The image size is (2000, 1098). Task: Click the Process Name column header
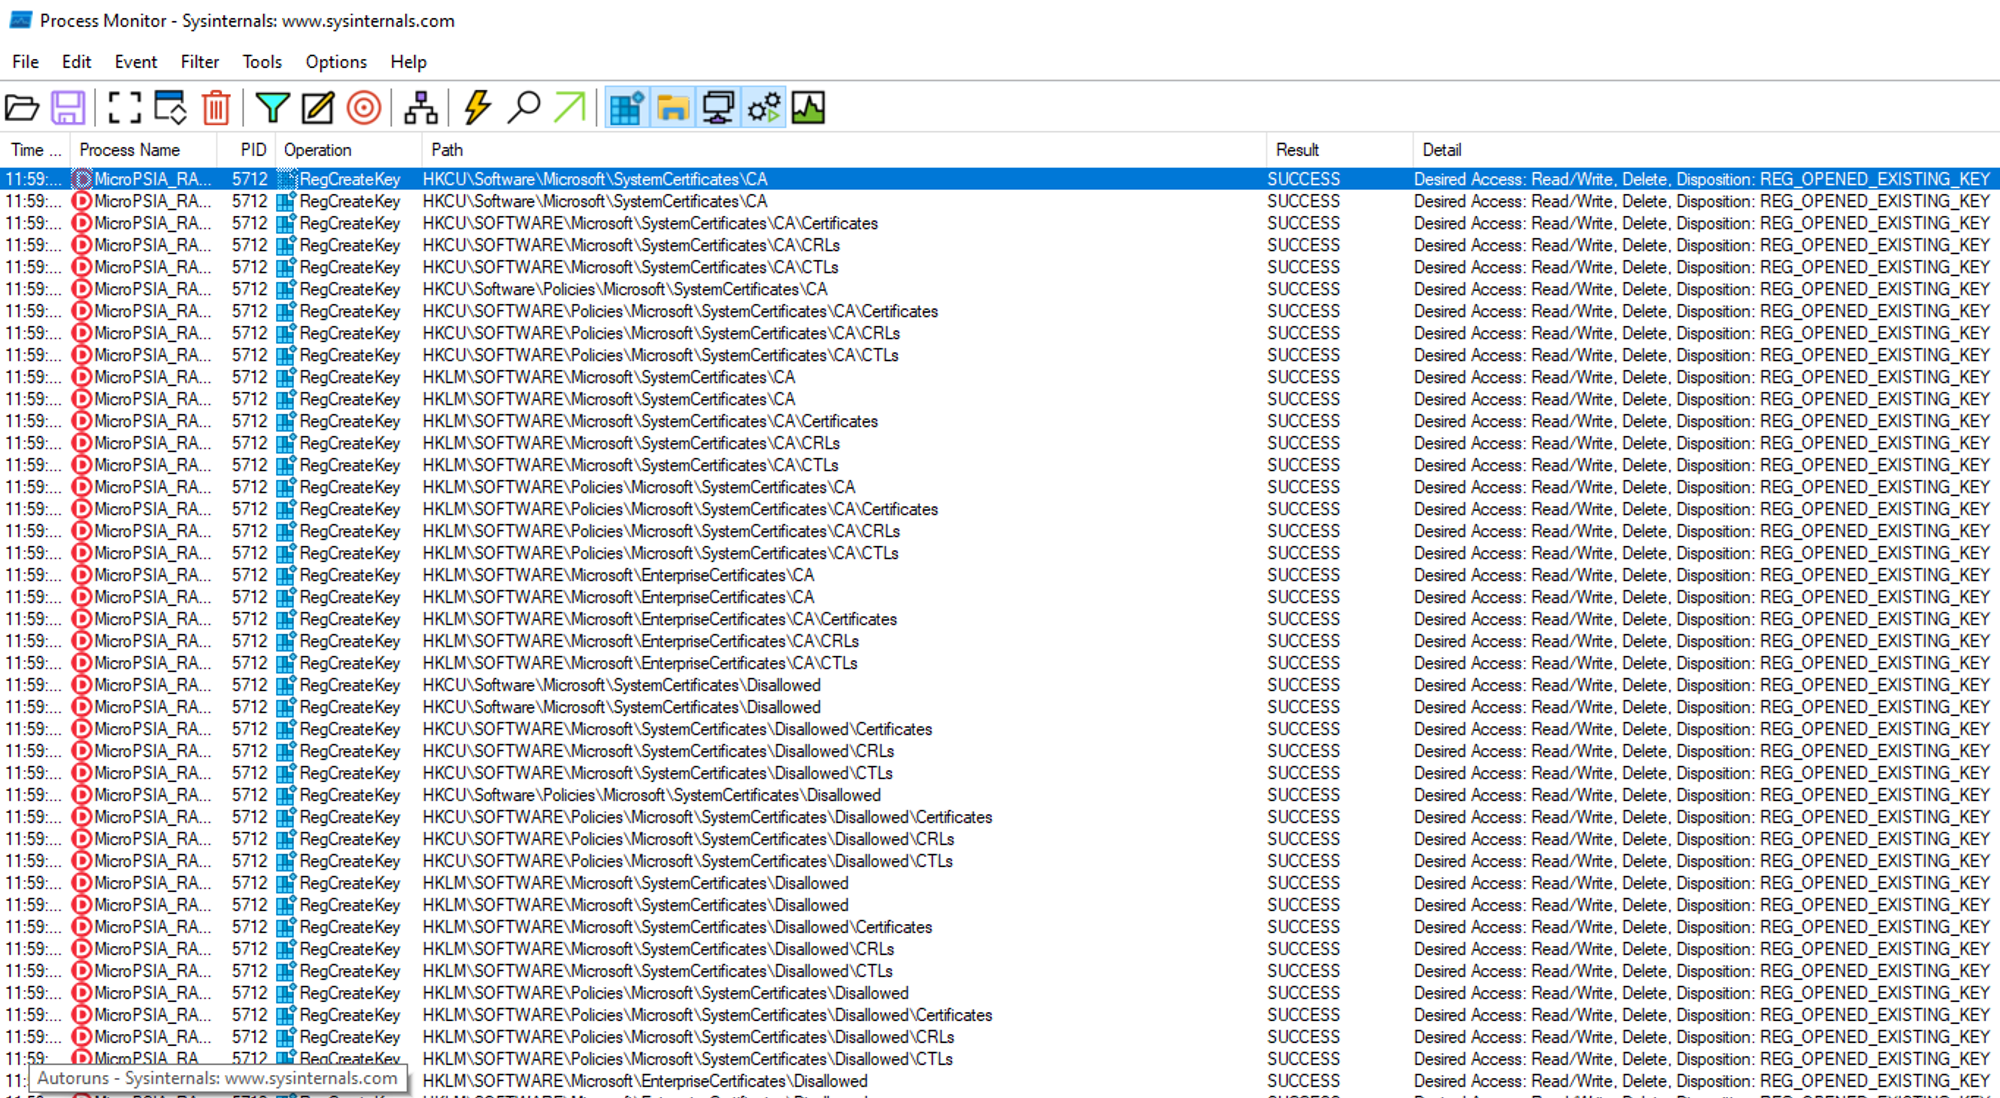(x=144, y=150)
